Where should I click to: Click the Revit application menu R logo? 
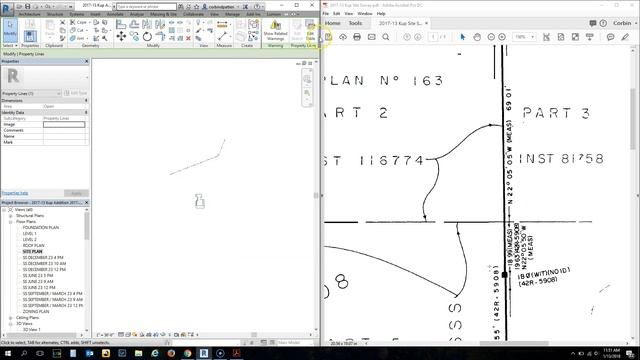coord(7,9)
